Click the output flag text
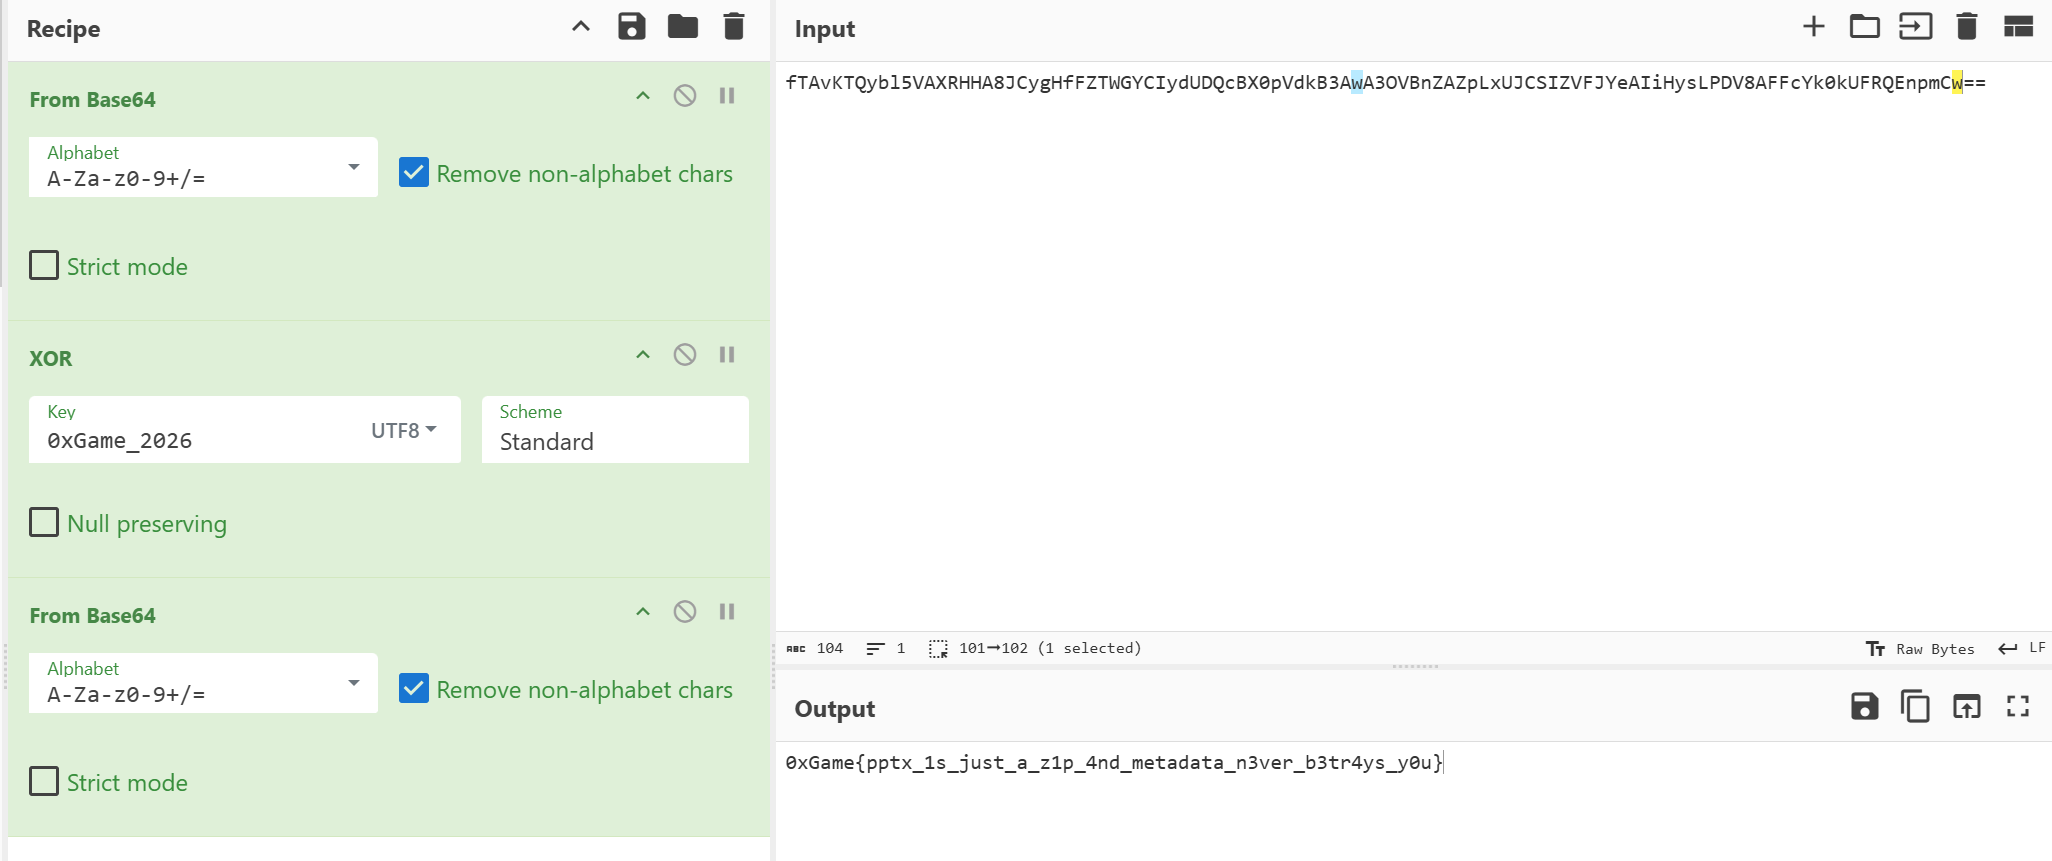This screenshot has width=2052, height=861. (1114, 763)
